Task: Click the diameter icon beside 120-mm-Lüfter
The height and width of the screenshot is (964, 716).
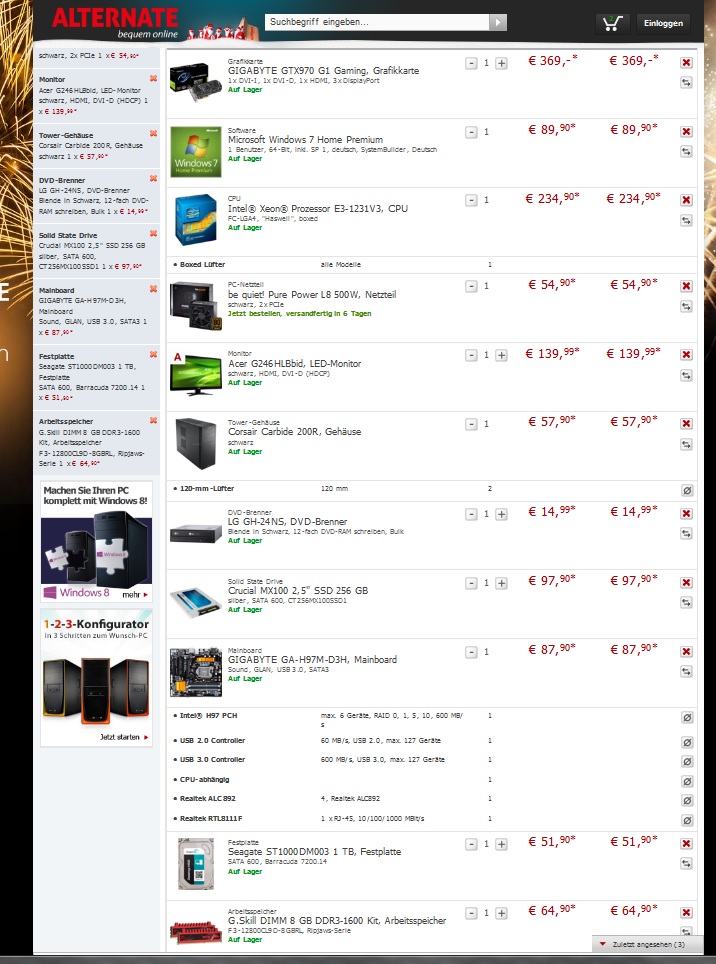Action: pyautogui.click(x=687, y=491)
